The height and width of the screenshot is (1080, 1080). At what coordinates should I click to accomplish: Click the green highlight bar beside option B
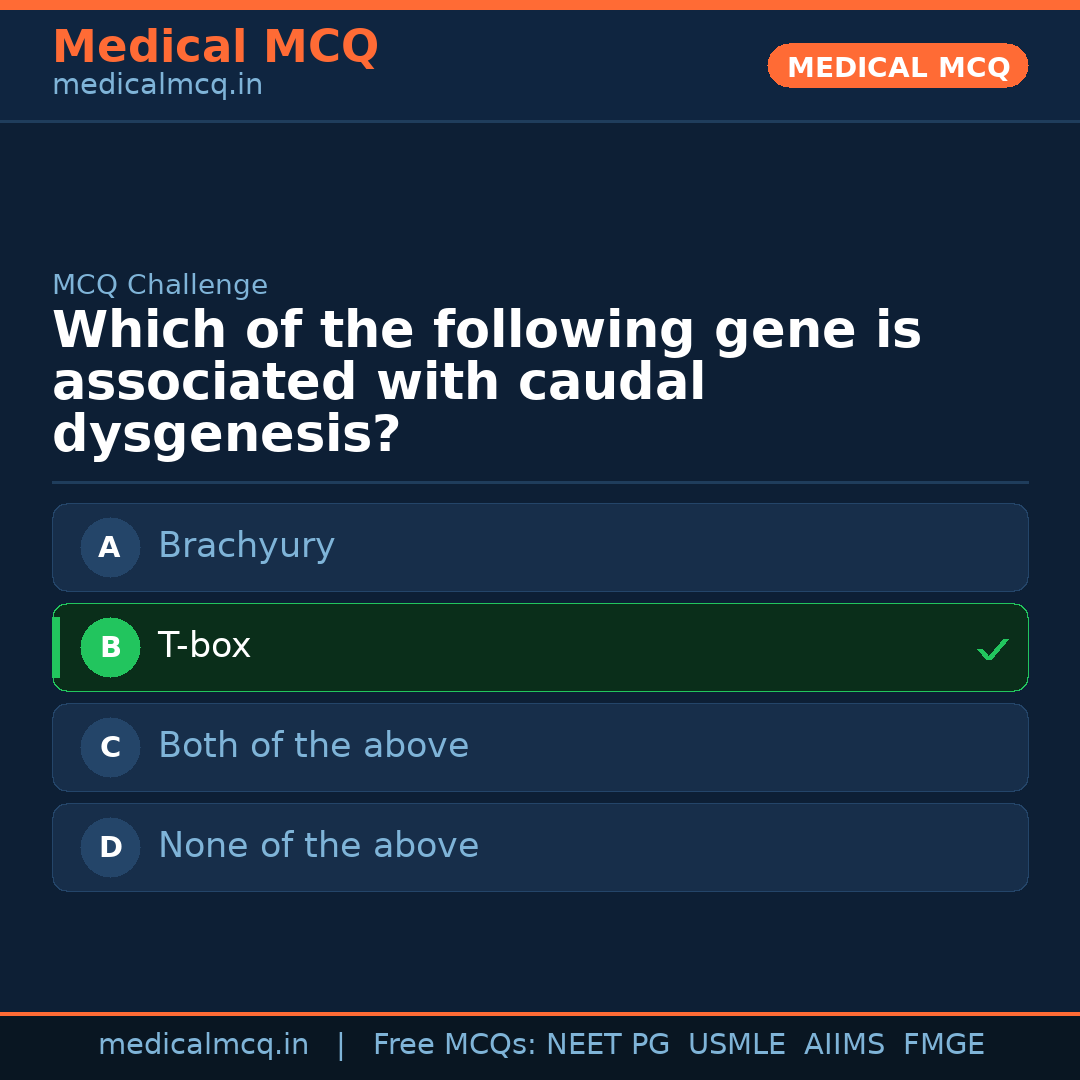tap(55, 647)
